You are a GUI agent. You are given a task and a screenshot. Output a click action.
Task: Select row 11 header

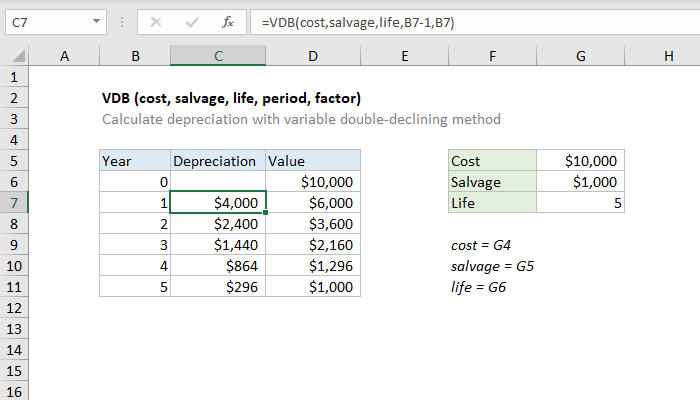tap(14, 287)
